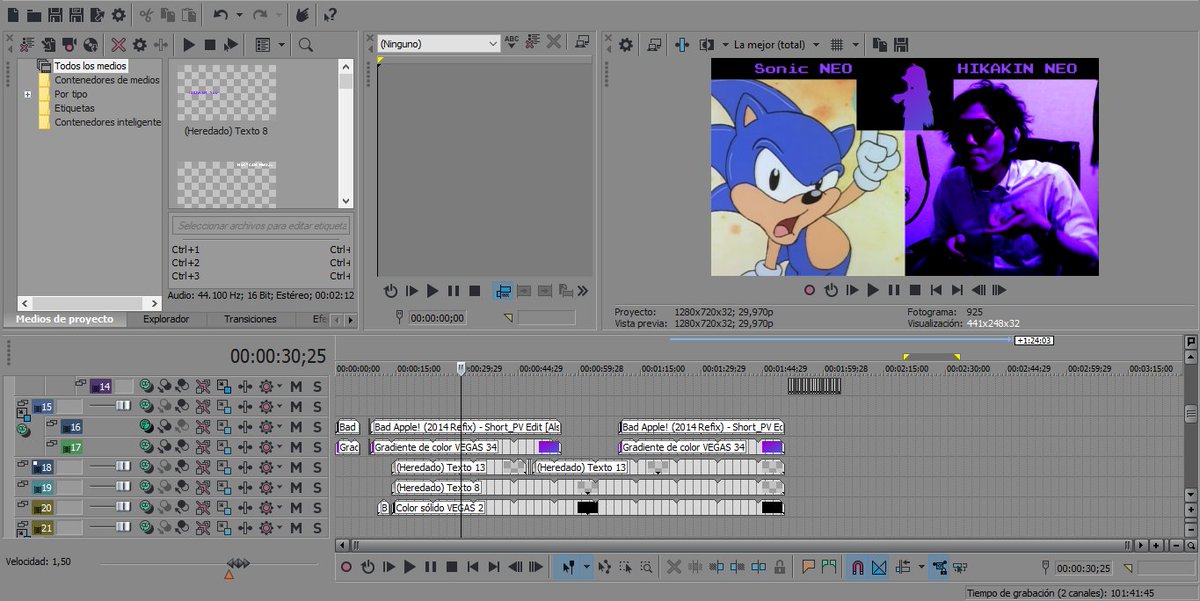This screenshot has height=601, width=1200.
Task: Copy snapshot to clipboard icon in preview
Action: point(880,45)
